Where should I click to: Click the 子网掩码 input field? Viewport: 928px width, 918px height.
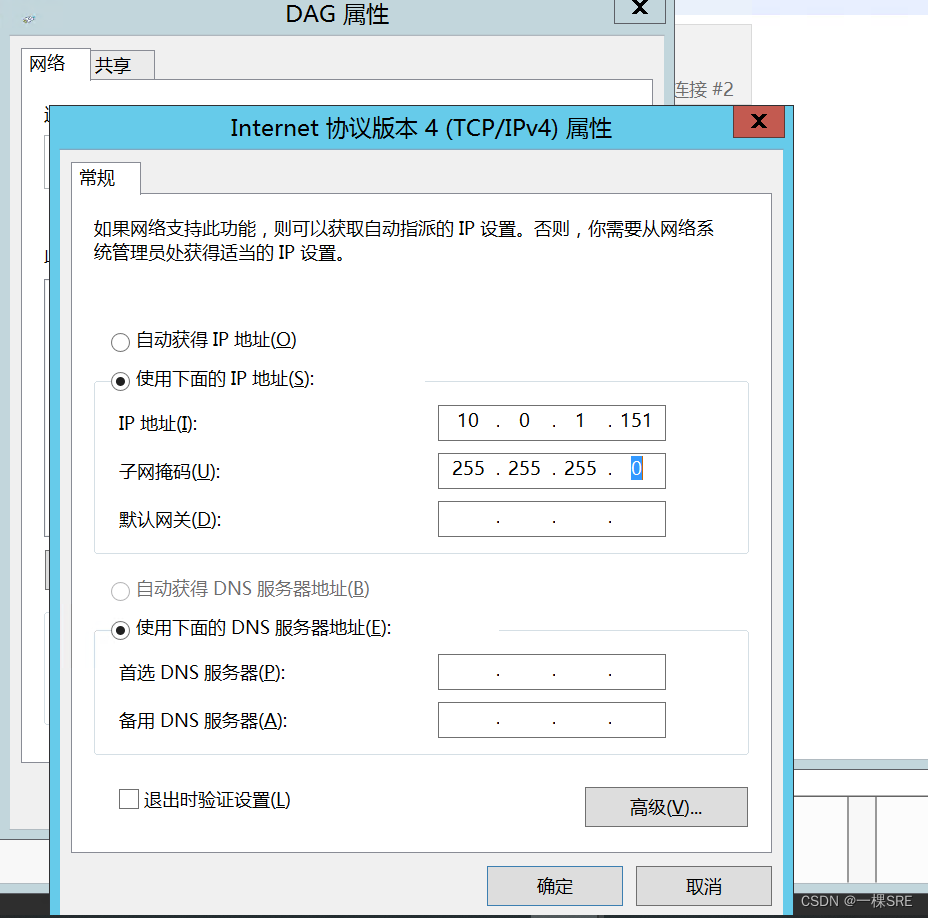tap(551, 470)
